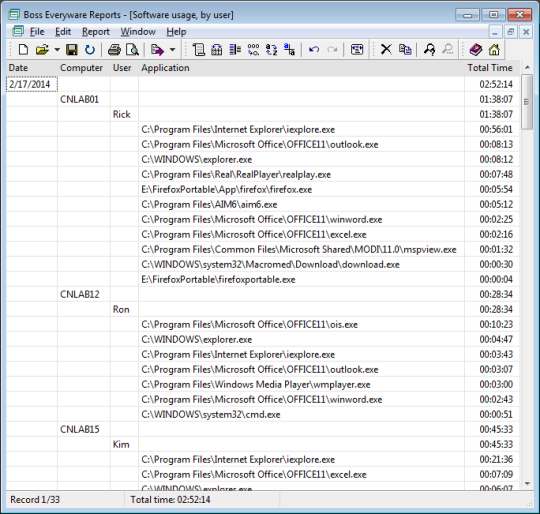Open print preview with the magnifier page icon

tap(132, 50)
